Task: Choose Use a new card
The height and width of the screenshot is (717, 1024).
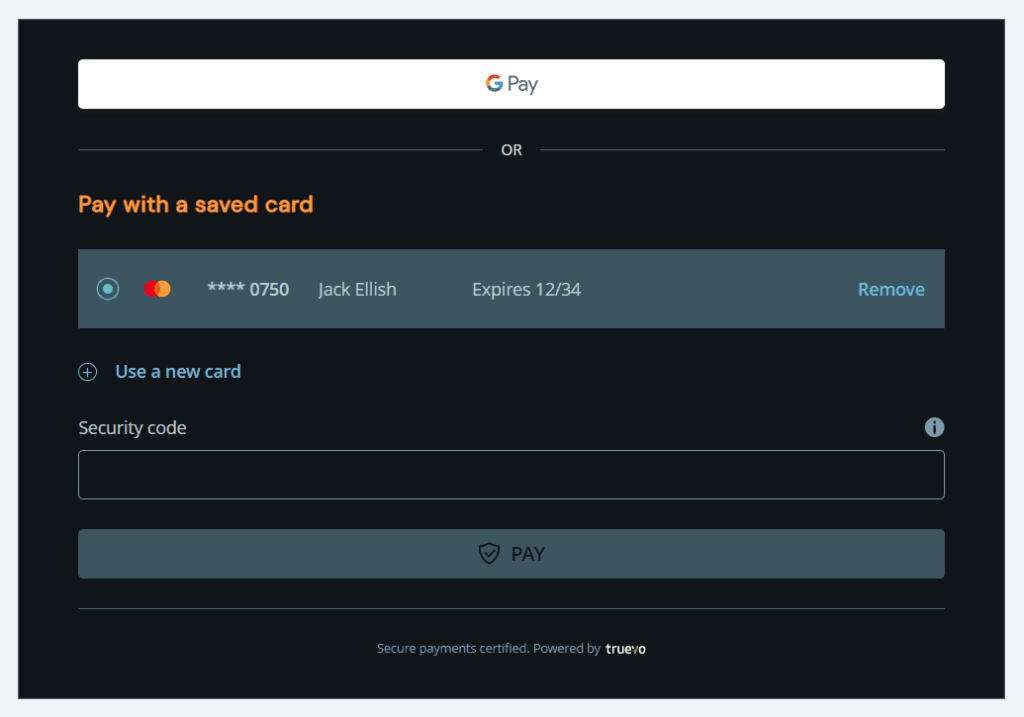Action: tap(178, 372)
